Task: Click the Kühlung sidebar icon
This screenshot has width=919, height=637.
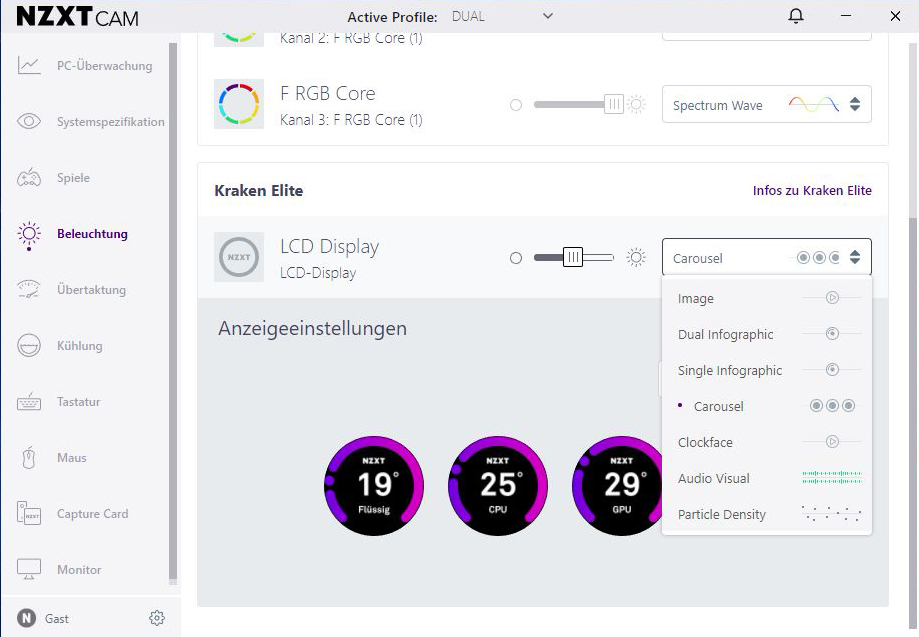Action: point(29,346)
